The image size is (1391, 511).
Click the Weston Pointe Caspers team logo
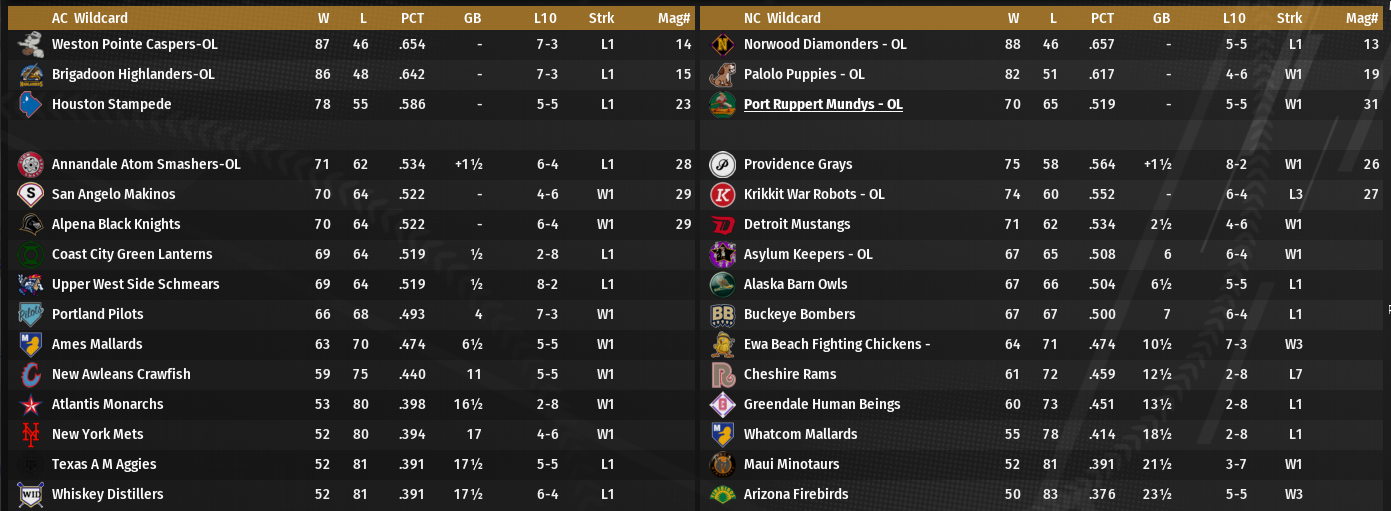[30, 44]
